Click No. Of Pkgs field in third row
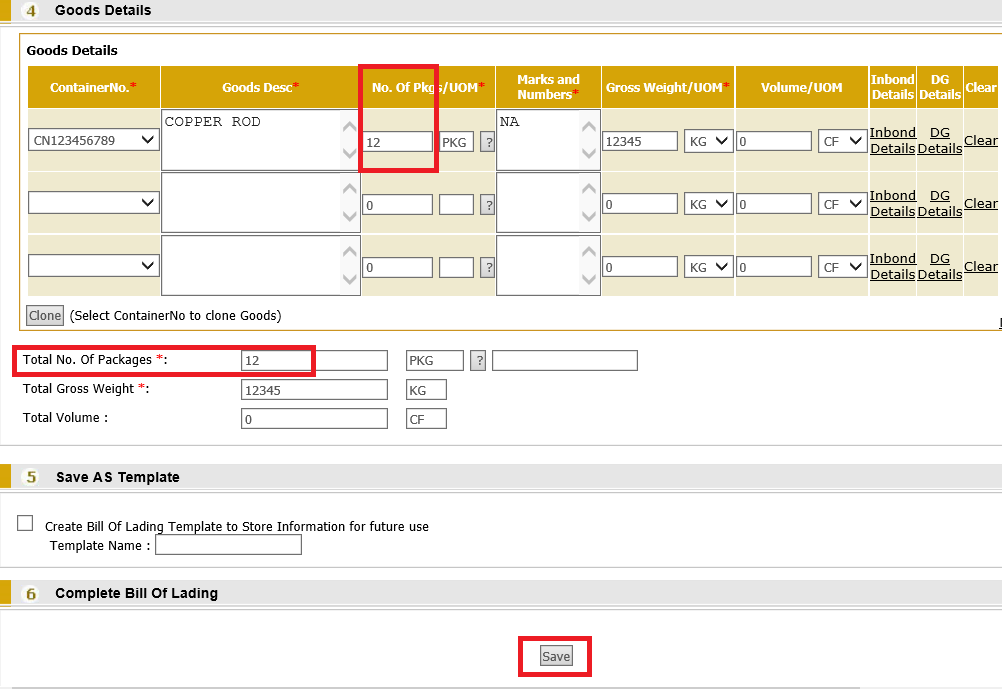This screenshot has height=689, width=1002. click(x=397, y=268)
